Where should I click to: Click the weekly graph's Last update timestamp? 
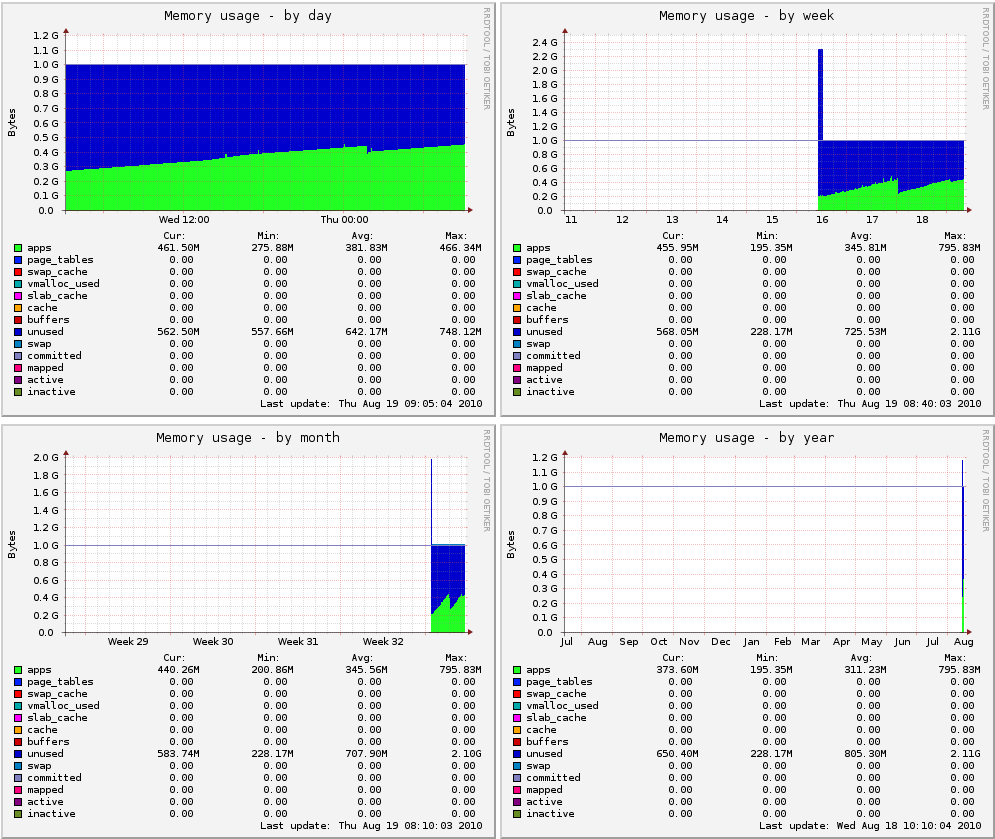click(x=870, y=404)
